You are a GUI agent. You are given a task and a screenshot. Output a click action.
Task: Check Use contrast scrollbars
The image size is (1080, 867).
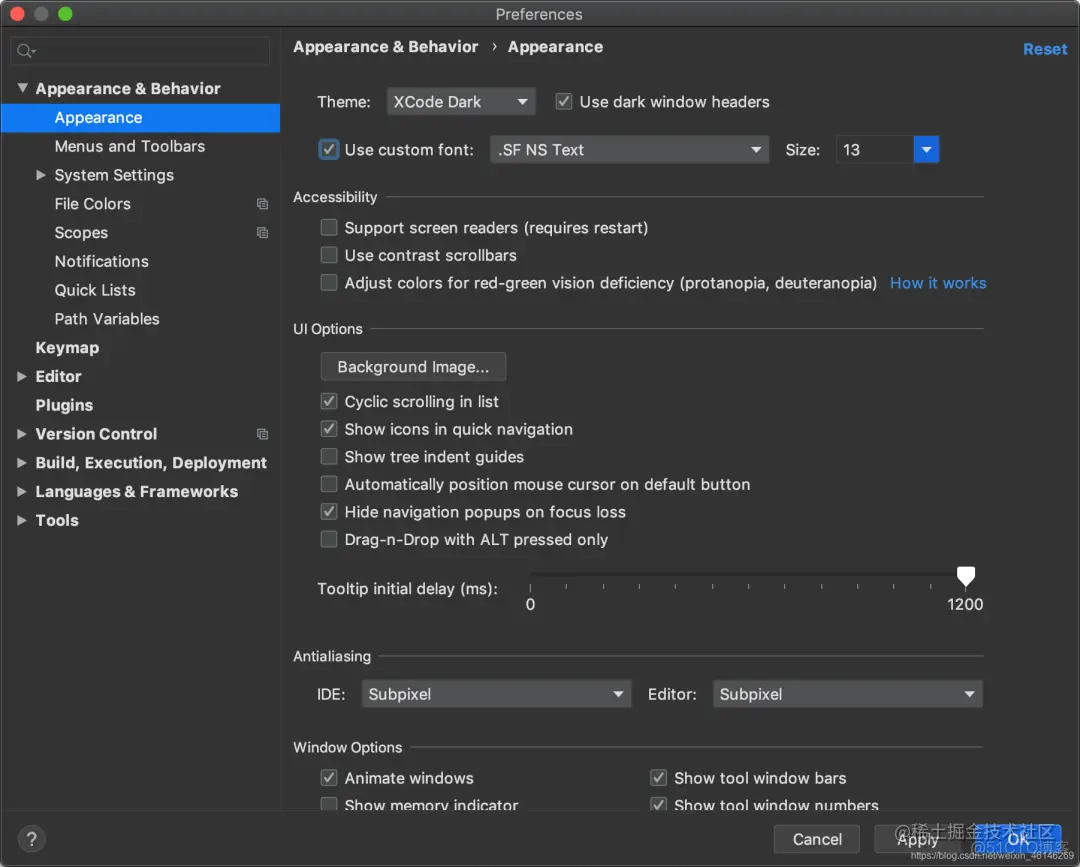pyautogui.click(x=329, y=255)
